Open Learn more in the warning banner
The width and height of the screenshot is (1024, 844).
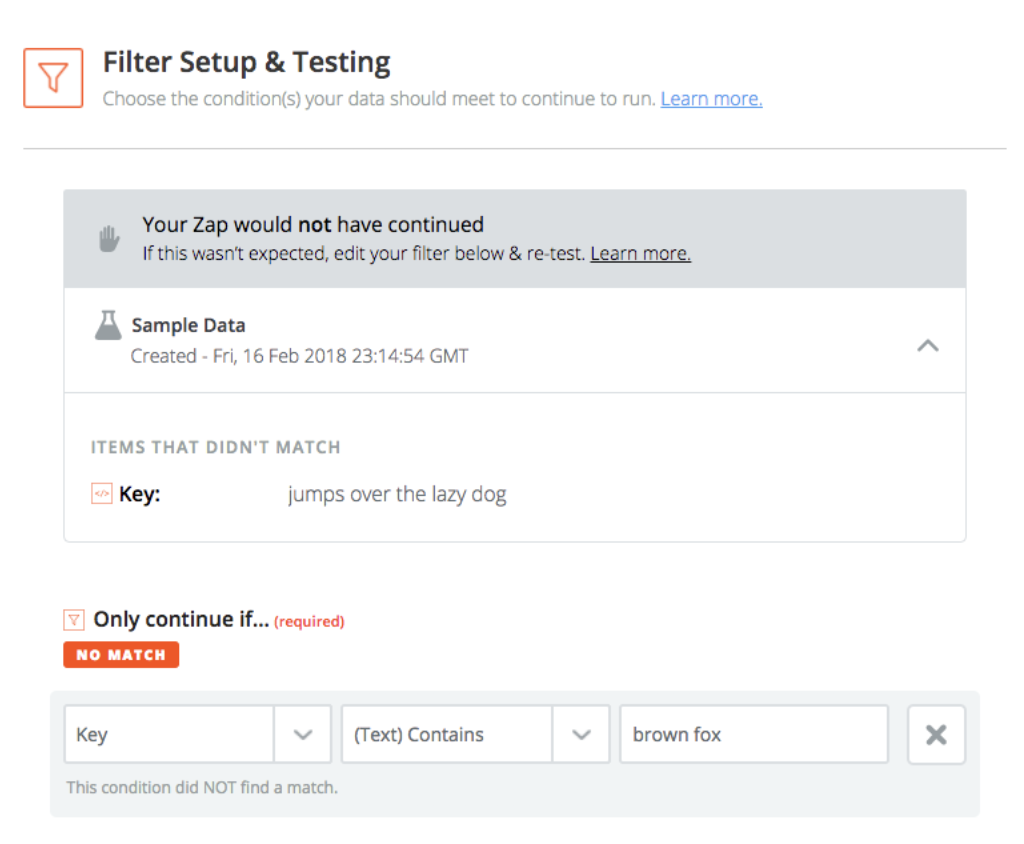639,253
